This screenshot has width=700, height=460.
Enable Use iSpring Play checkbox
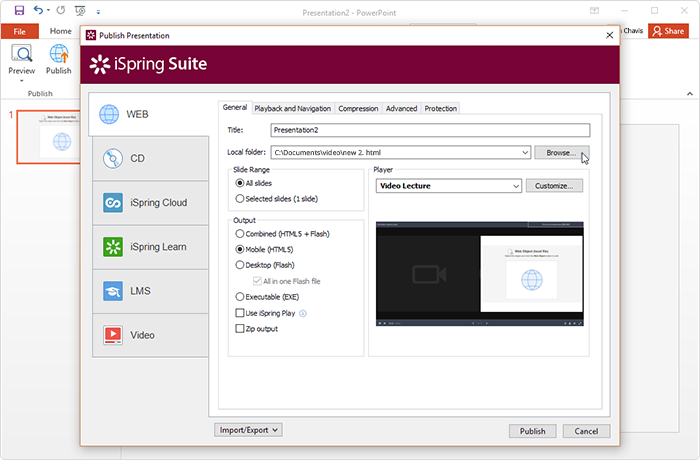click(x=240, y=313)
